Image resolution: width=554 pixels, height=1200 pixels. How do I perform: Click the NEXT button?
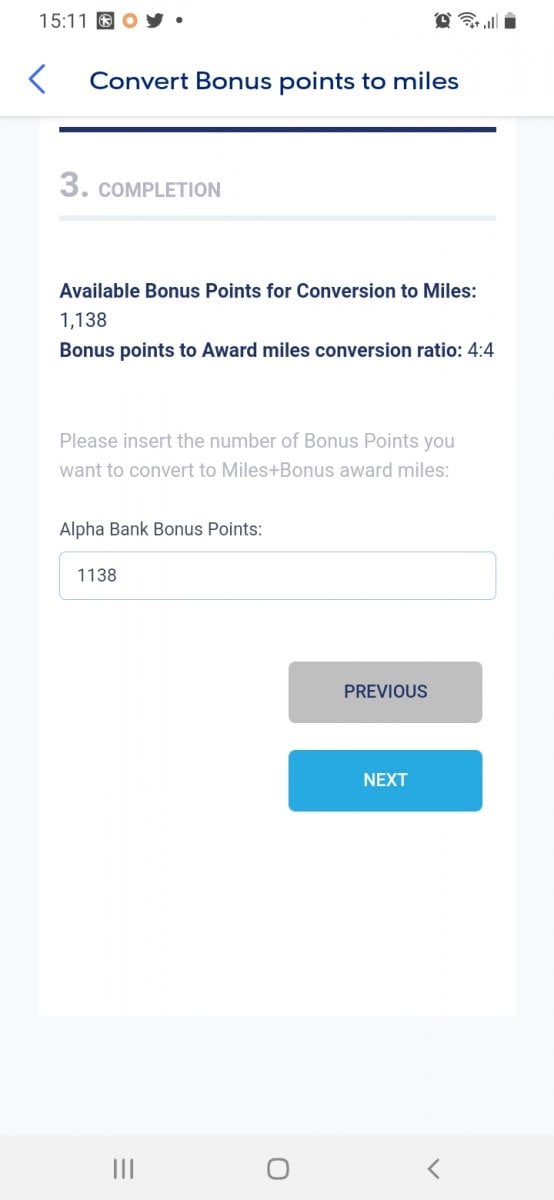pos(385,780)
